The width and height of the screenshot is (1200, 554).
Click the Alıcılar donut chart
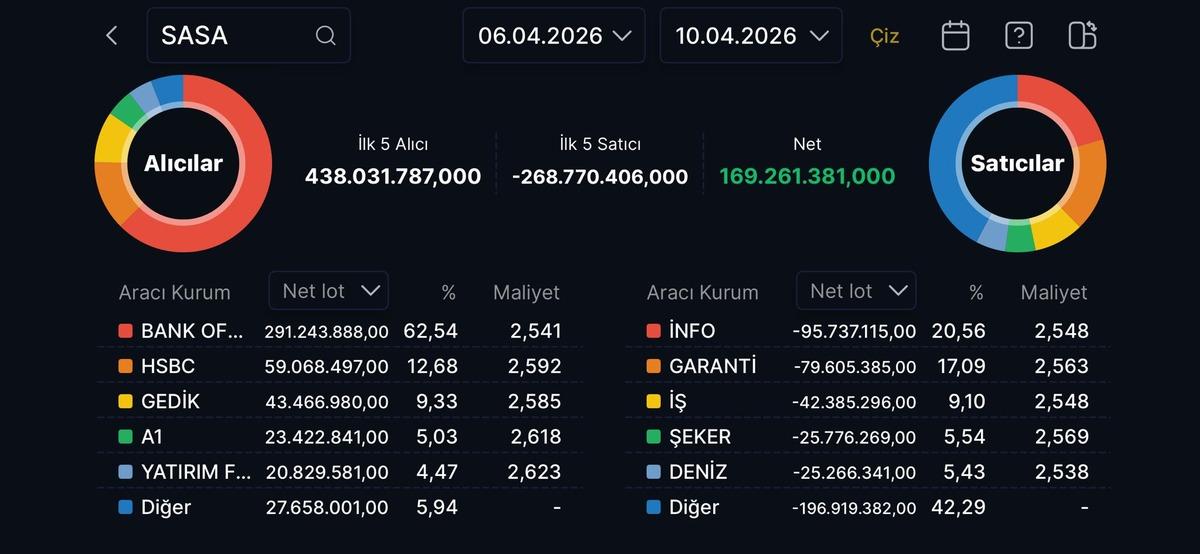coord(183,163)
